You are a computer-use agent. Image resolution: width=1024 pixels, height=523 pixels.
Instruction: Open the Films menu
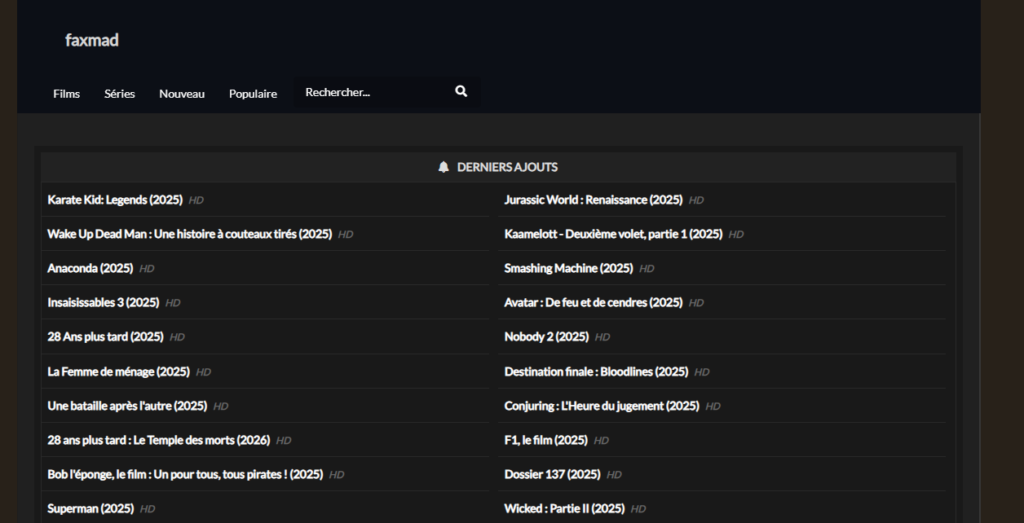tap(66, 94)
